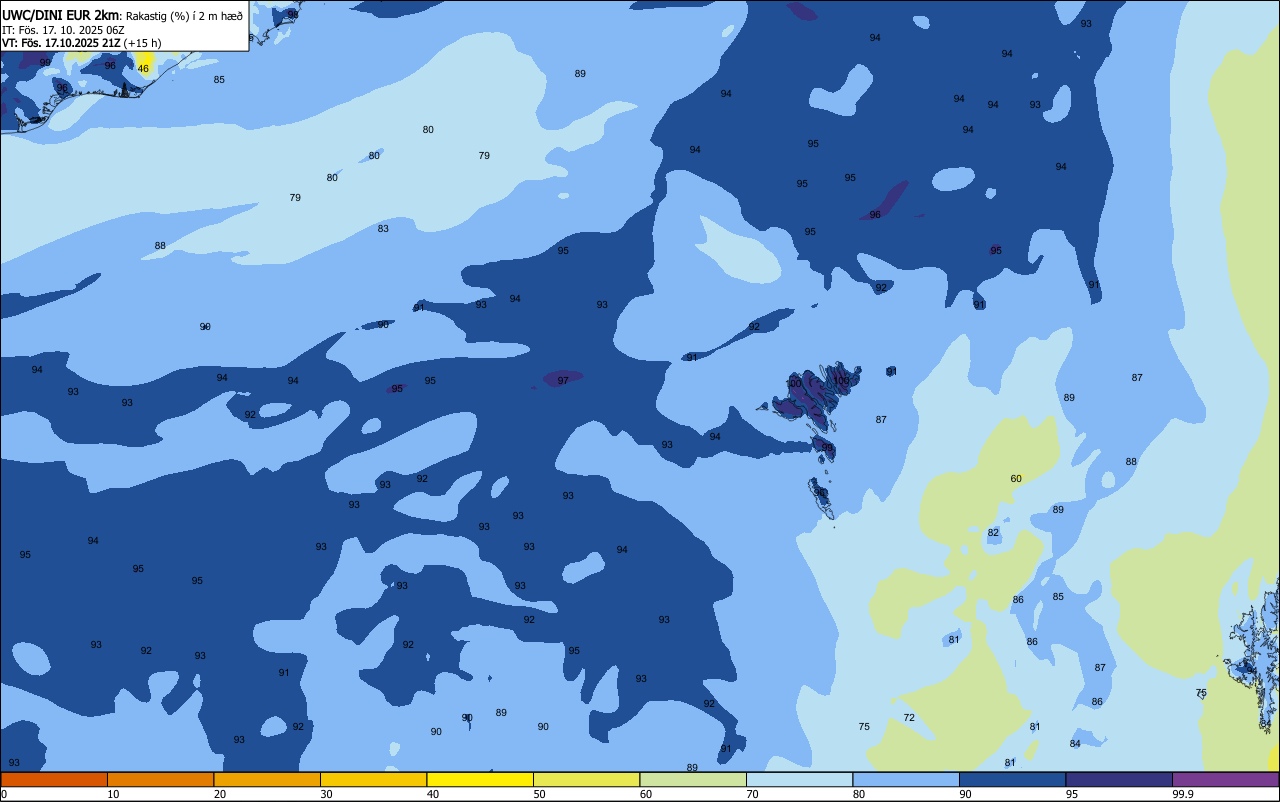
Task: Pick the 40–50 bright yellow legend swatch
Action: coord(480,779)
